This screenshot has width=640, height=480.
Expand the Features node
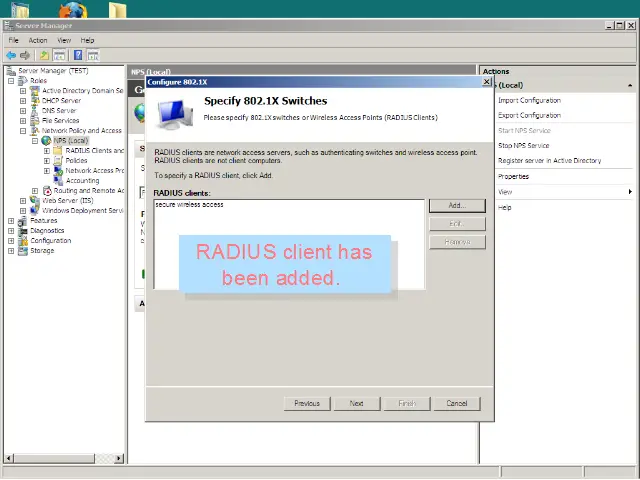(x=11, y=221)
